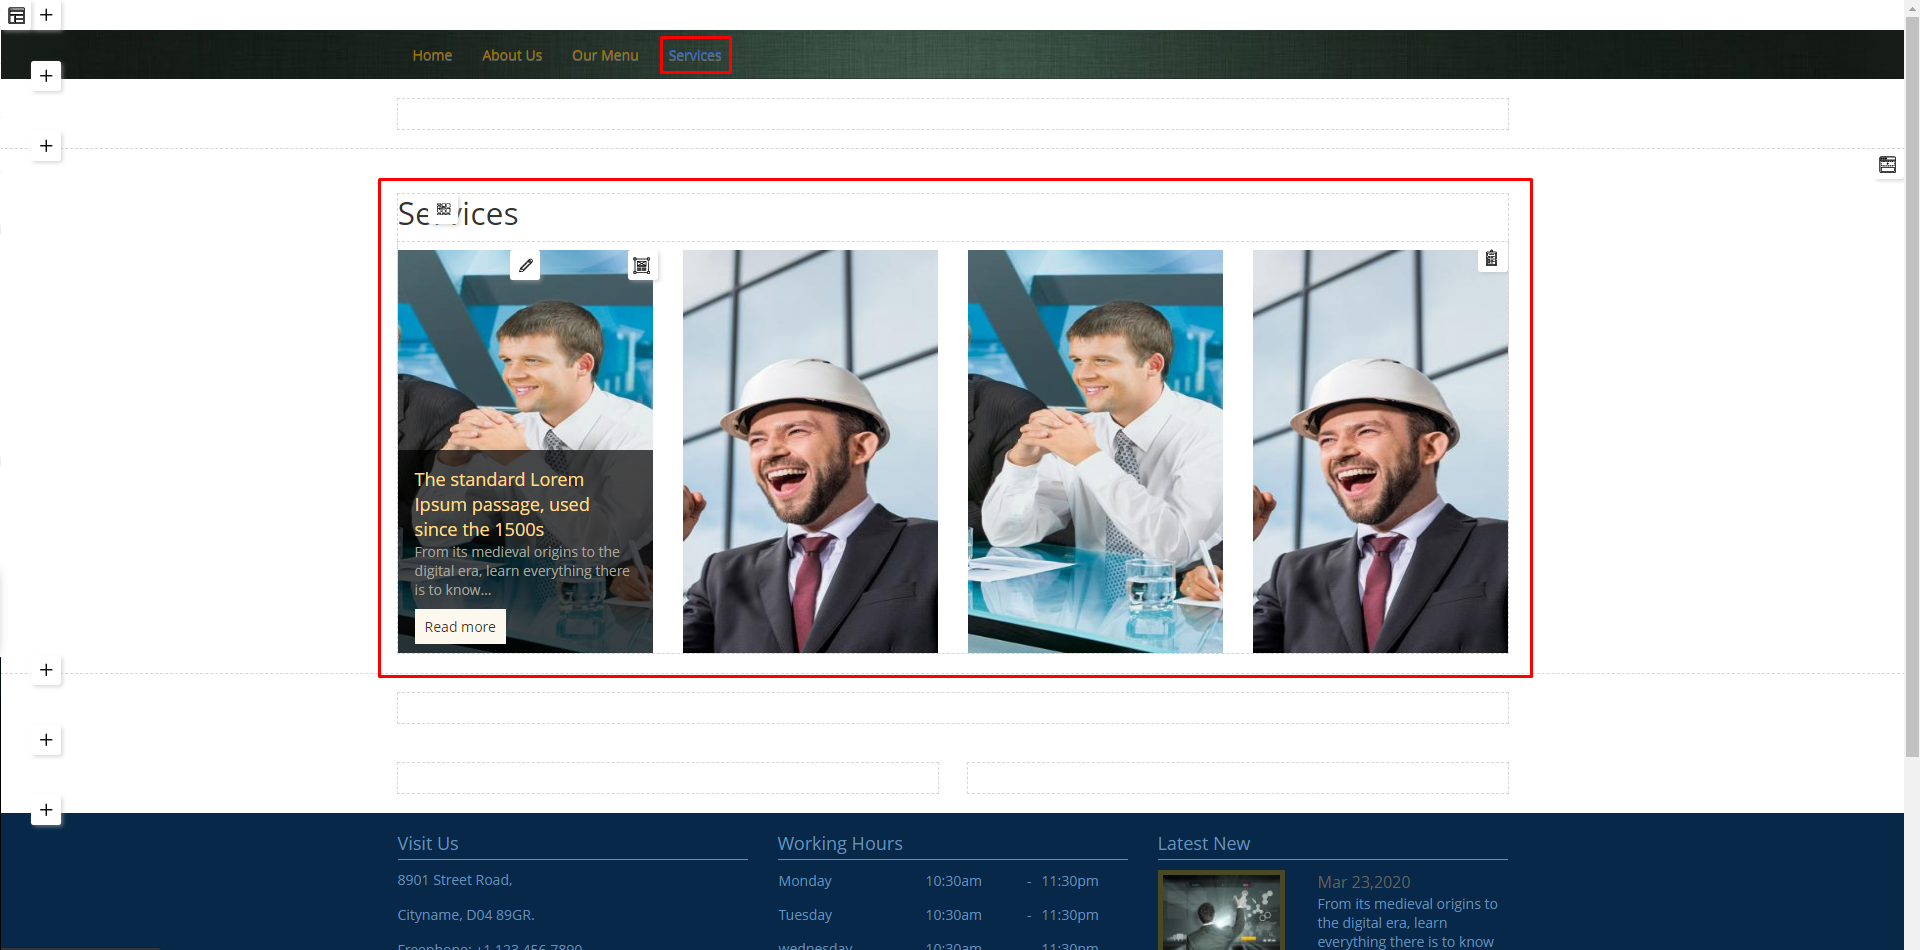Click the 'From its medieval origins' text in first service card
The height and width of the screenshot is (950, 1920).
tap(522, 571)
